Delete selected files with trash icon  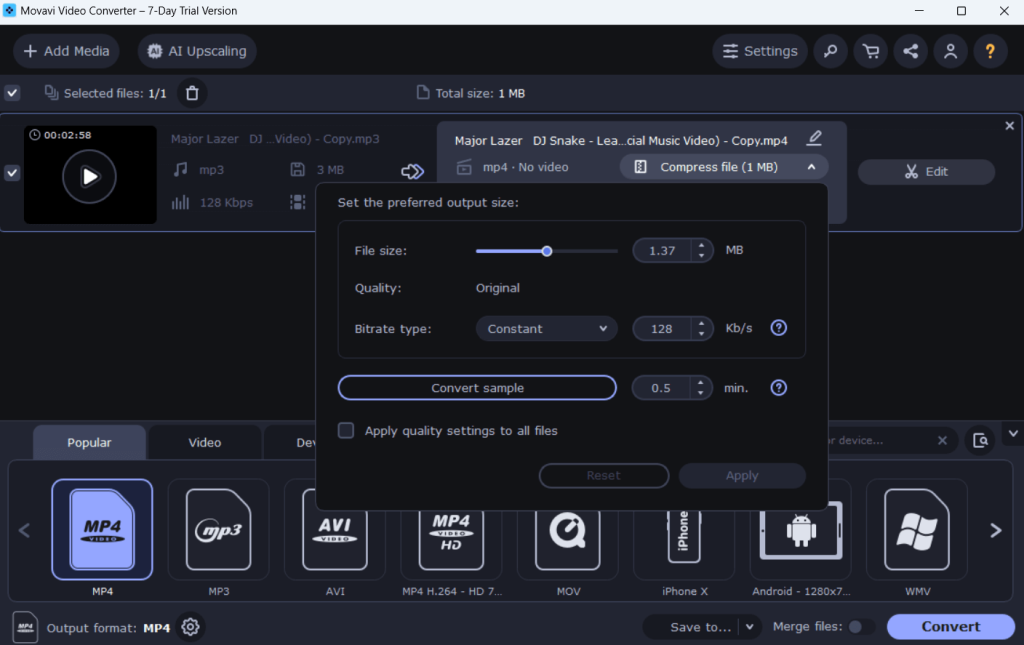tap(192, 93)
